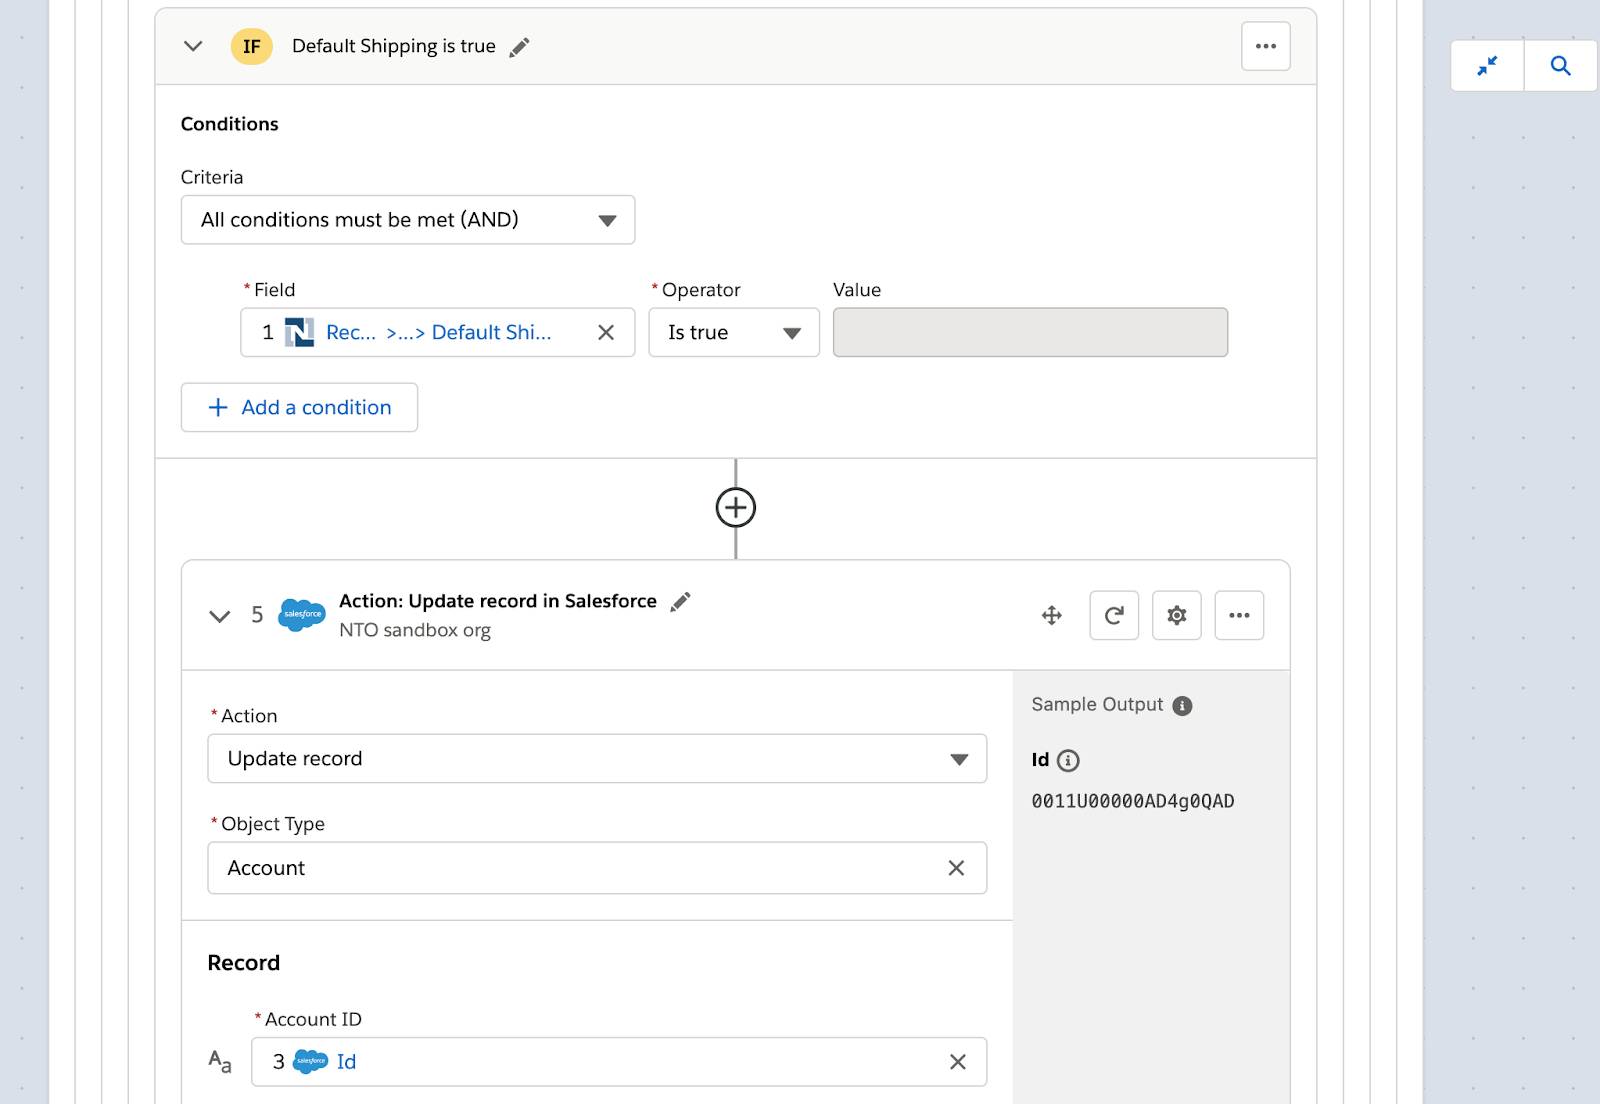Click the plus circle to add step
This screenshot has width=1600, height=1104.
coord(736,508)
